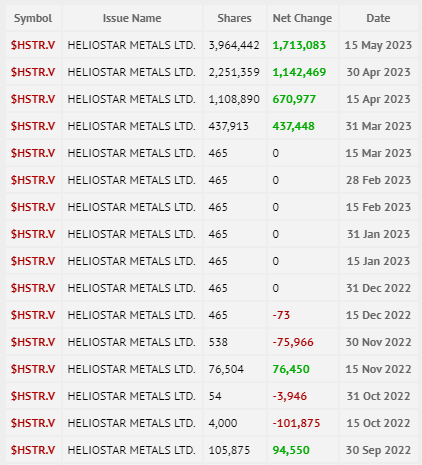This screenshot has width=422, height=465.
Task: Click the date 30 Apr 2023
Action: [x=378, y=72]
